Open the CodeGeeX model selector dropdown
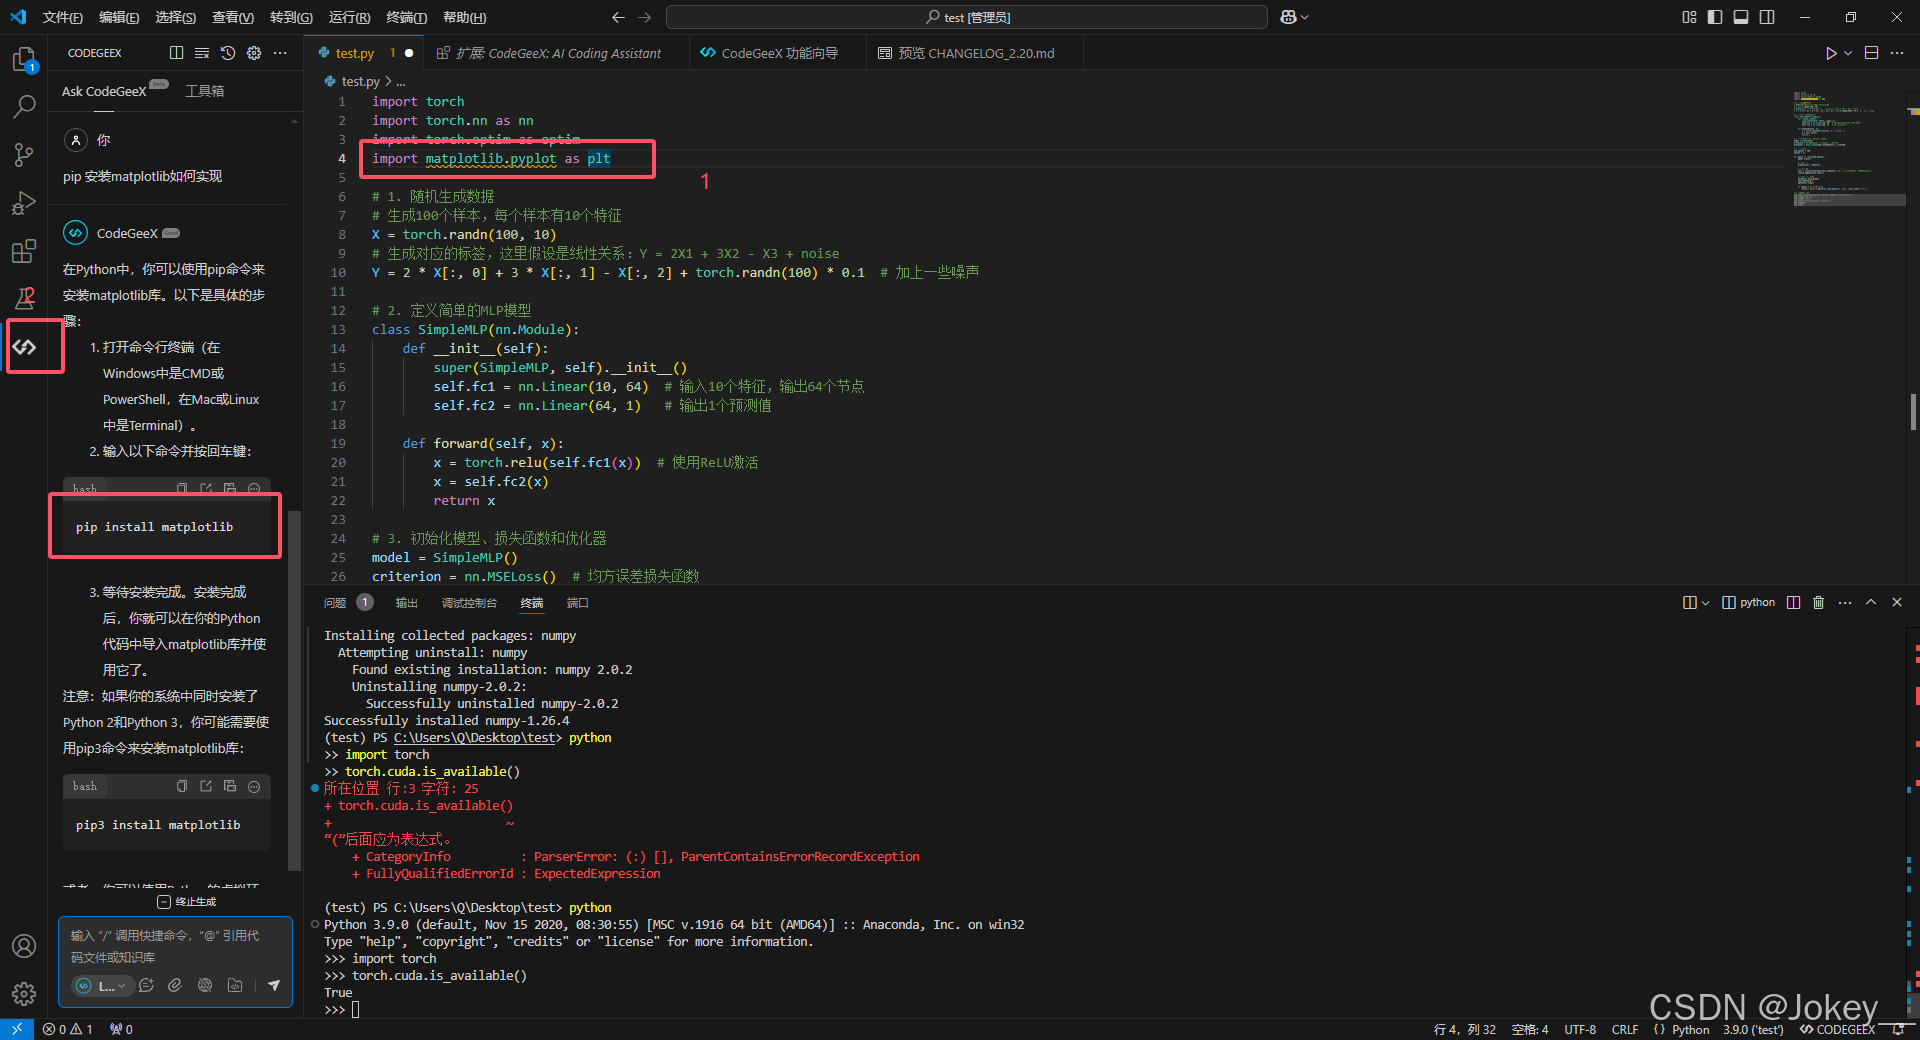 click(x=104, y=986)
